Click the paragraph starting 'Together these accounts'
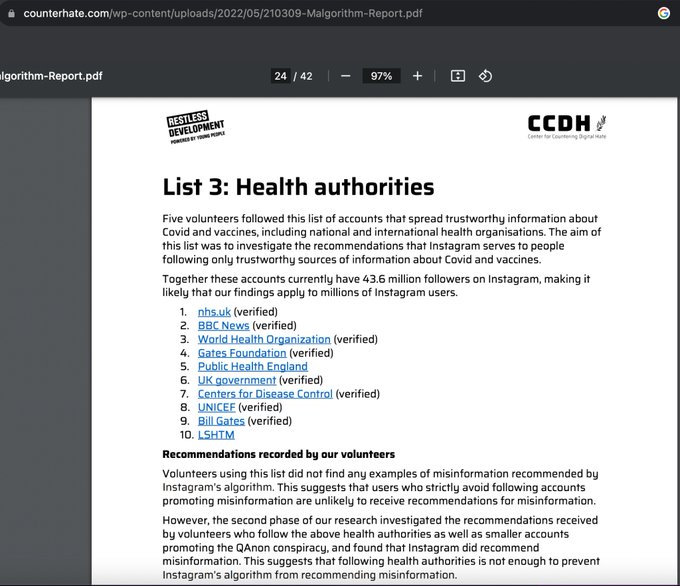 [376, 285]
